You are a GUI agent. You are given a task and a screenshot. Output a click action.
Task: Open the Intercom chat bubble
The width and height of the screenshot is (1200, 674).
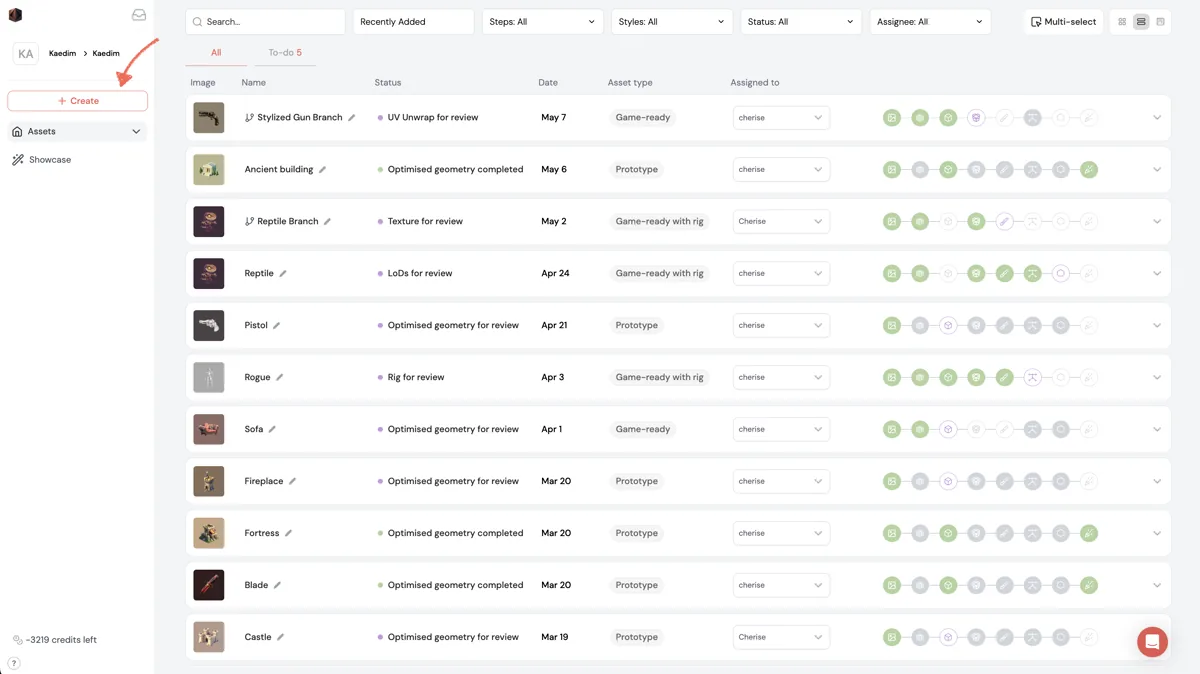[x=1152, y=642]
